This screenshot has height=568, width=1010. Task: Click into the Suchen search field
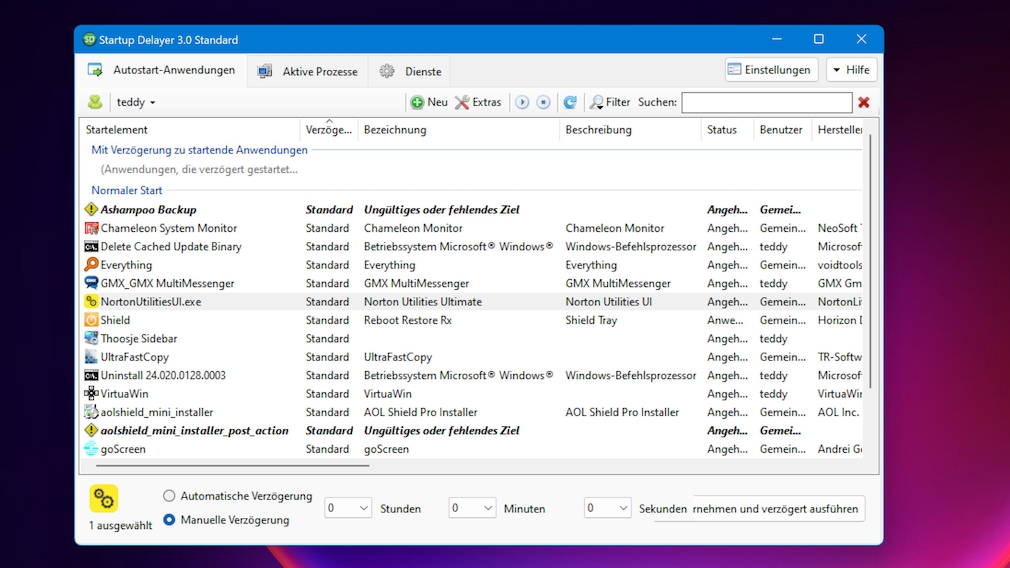767,102
